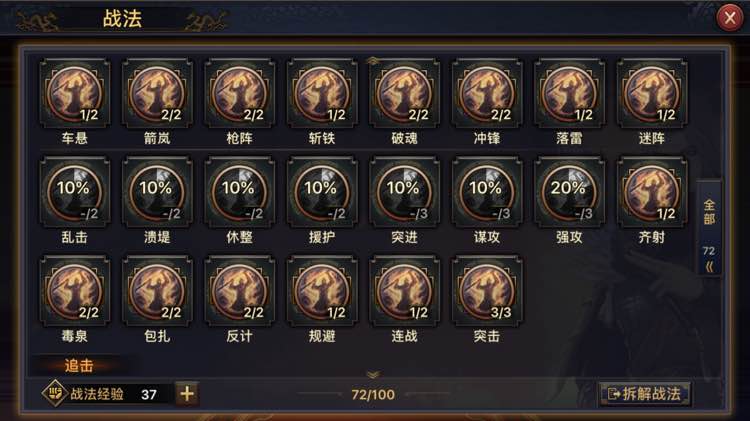
Task: Click the 战法经验 experience icon
Action: pyautogui.click(x=55, y=394)
